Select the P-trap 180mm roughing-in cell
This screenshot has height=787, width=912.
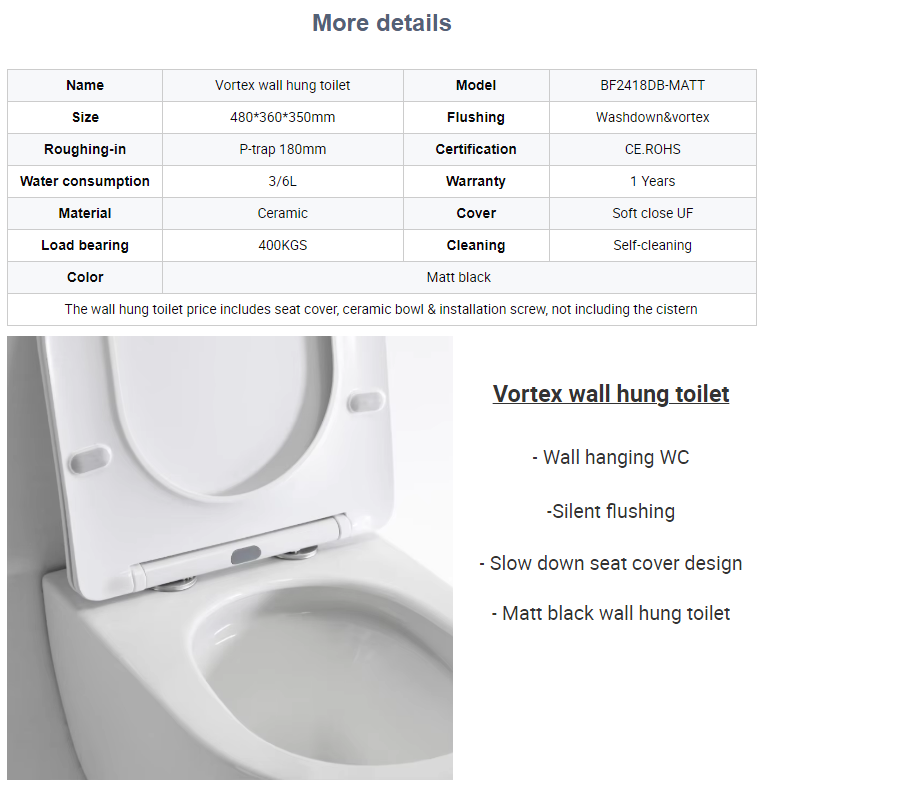pyautogui.click(x=283, y=149)
